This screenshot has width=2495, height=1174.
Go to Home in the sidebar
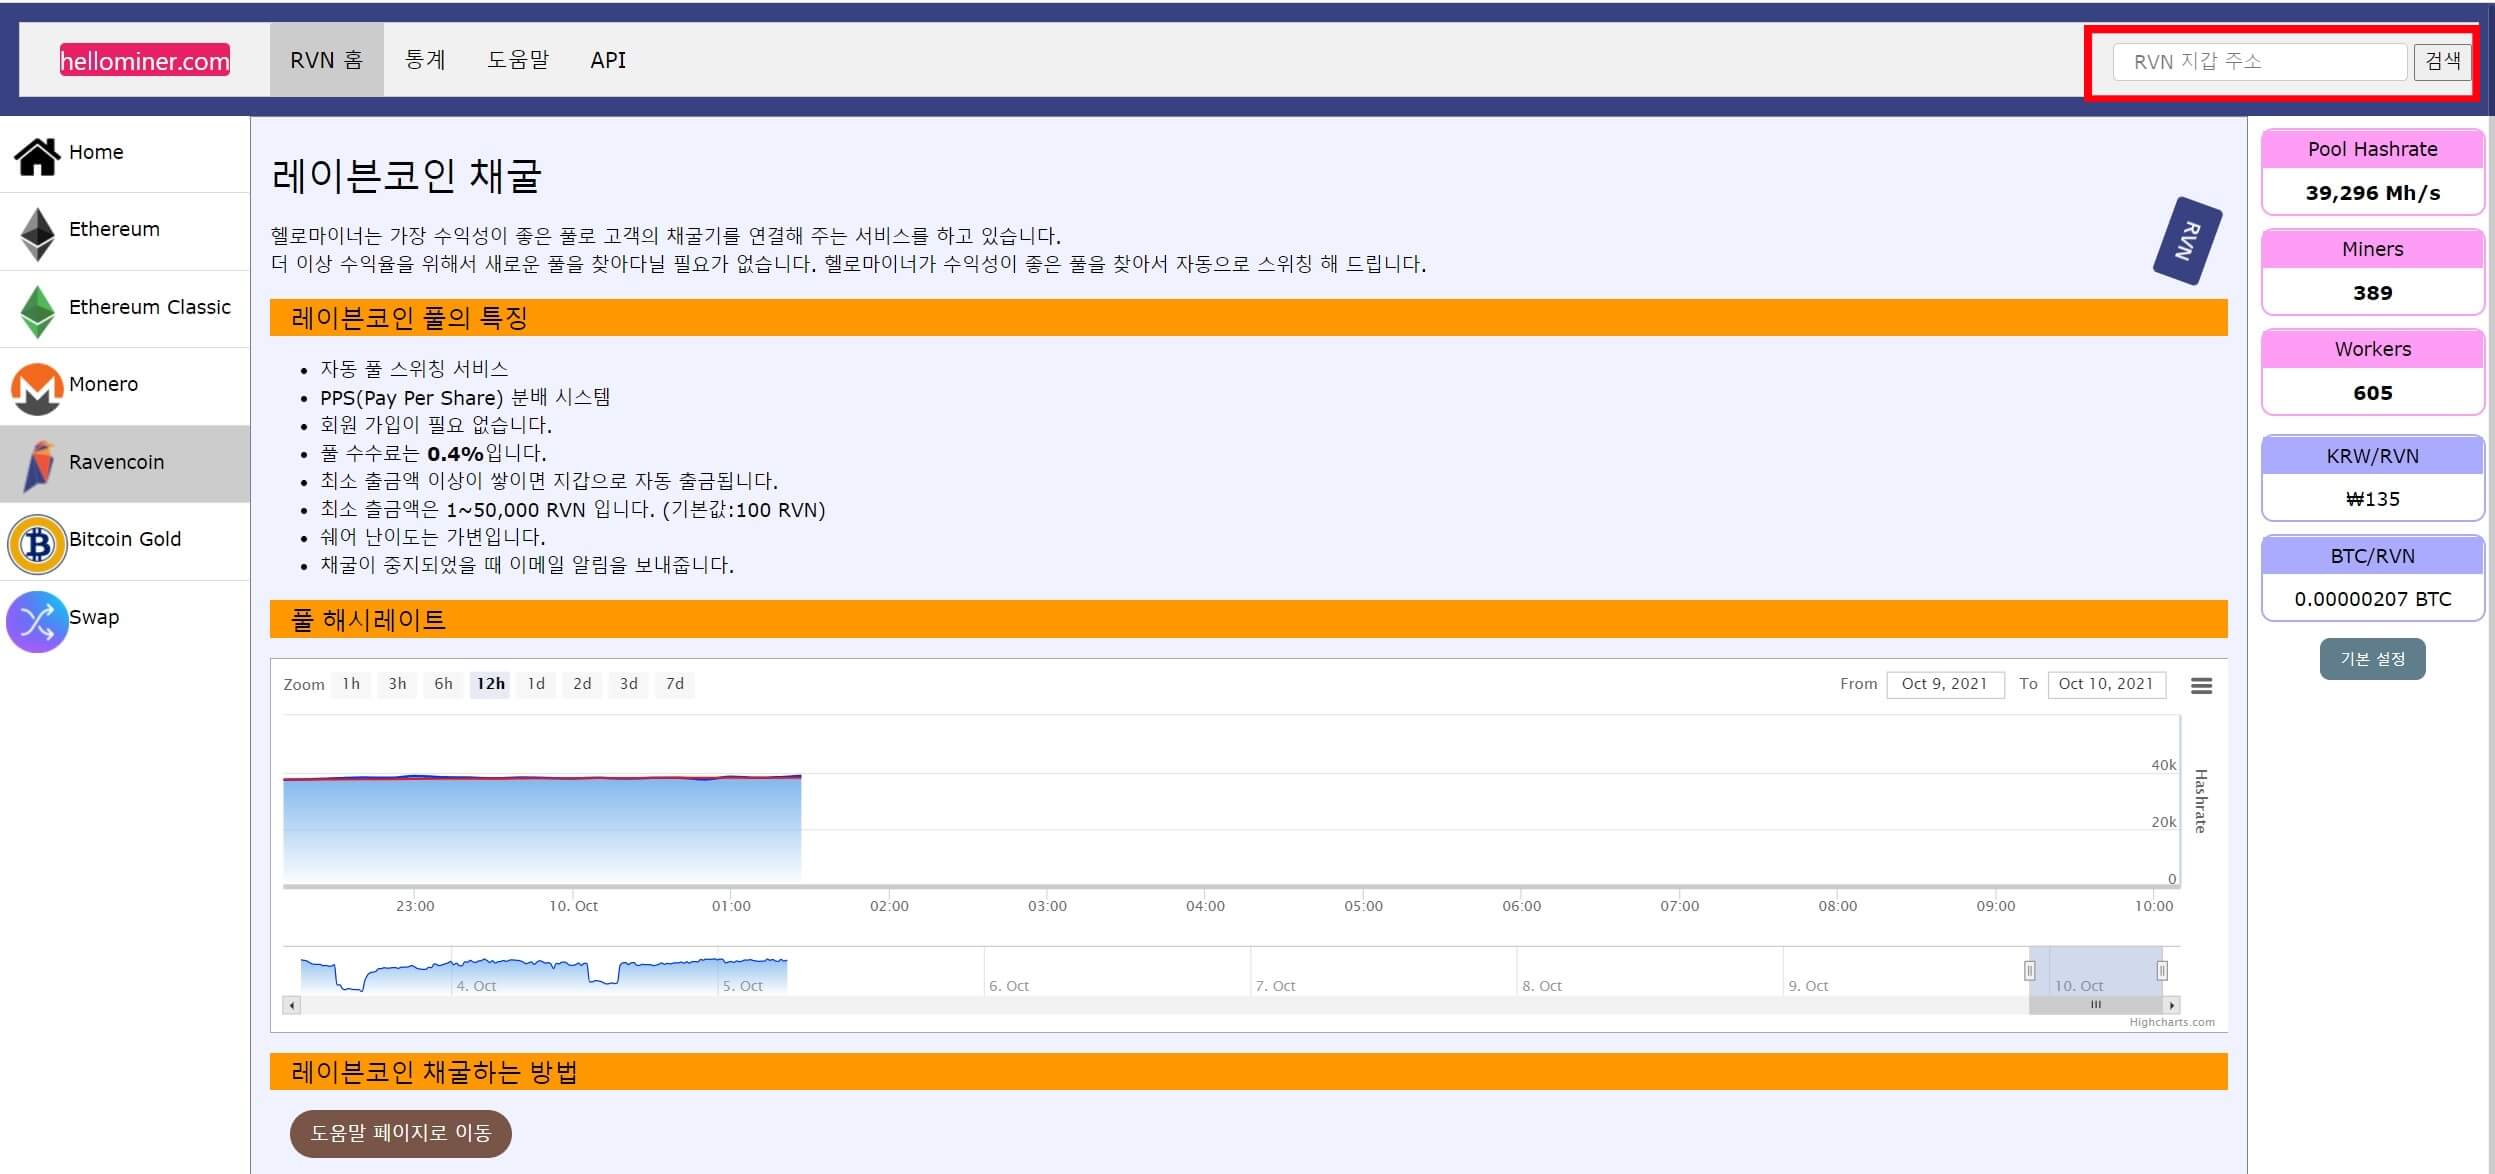125,154
